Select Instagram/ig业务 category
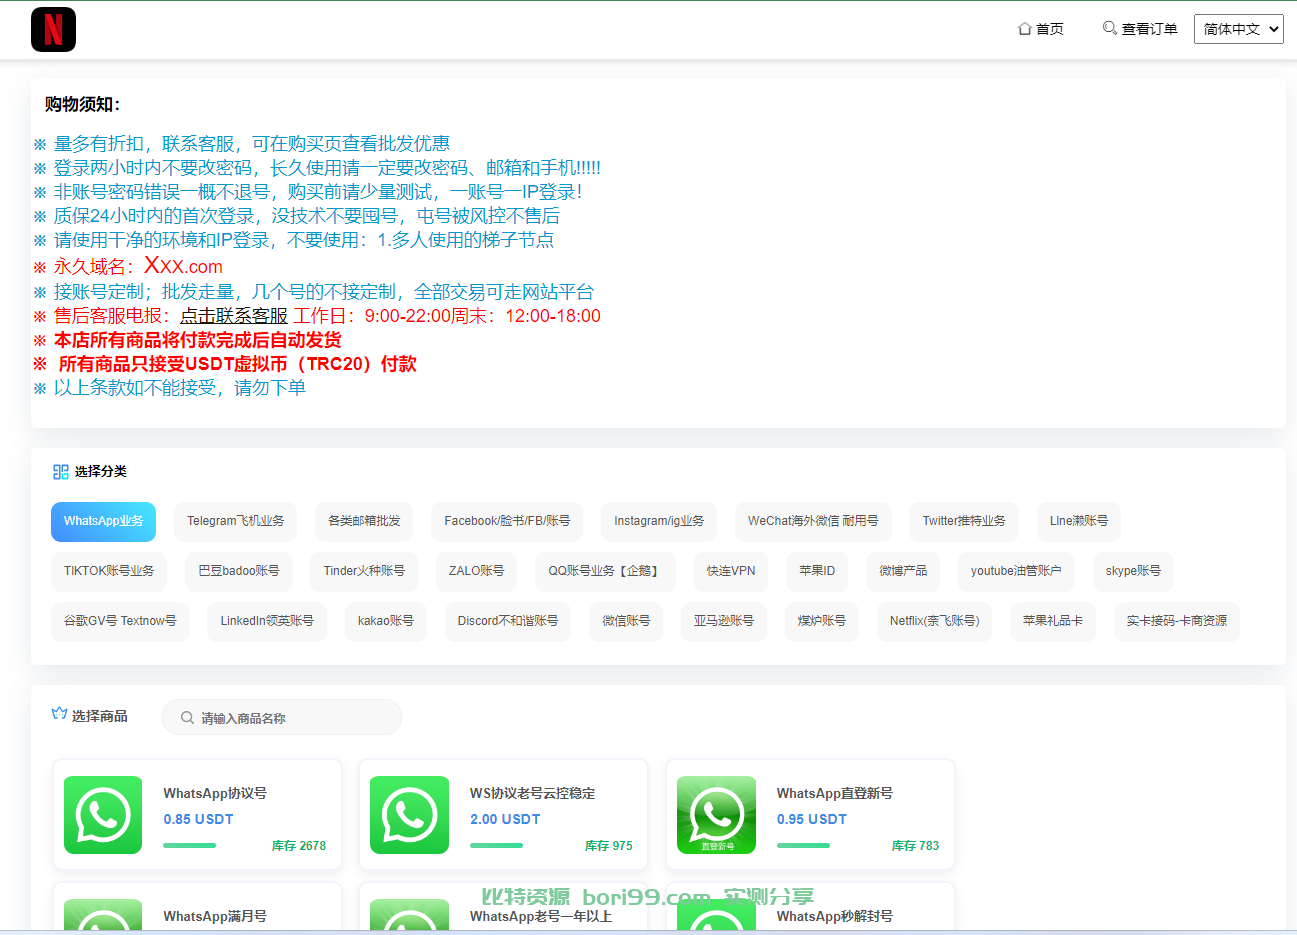 click(659, 521)
